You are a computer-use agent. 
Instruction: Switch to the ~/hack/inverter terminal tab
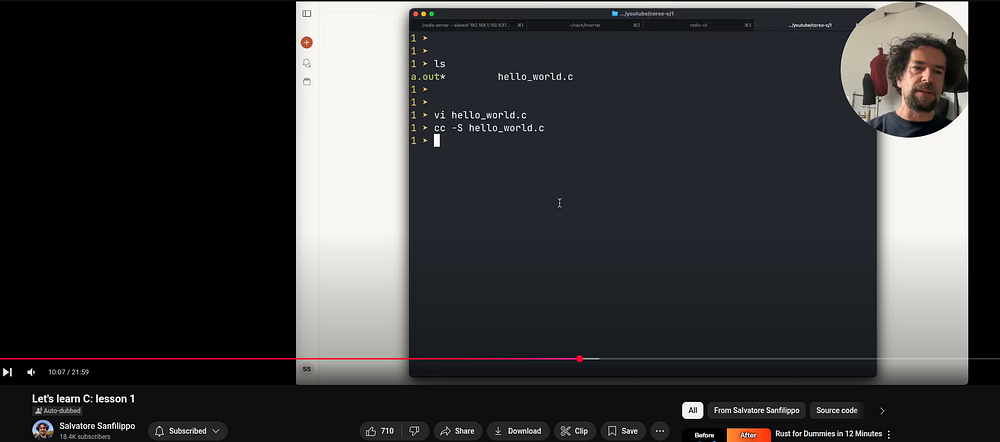click(585, 25)
